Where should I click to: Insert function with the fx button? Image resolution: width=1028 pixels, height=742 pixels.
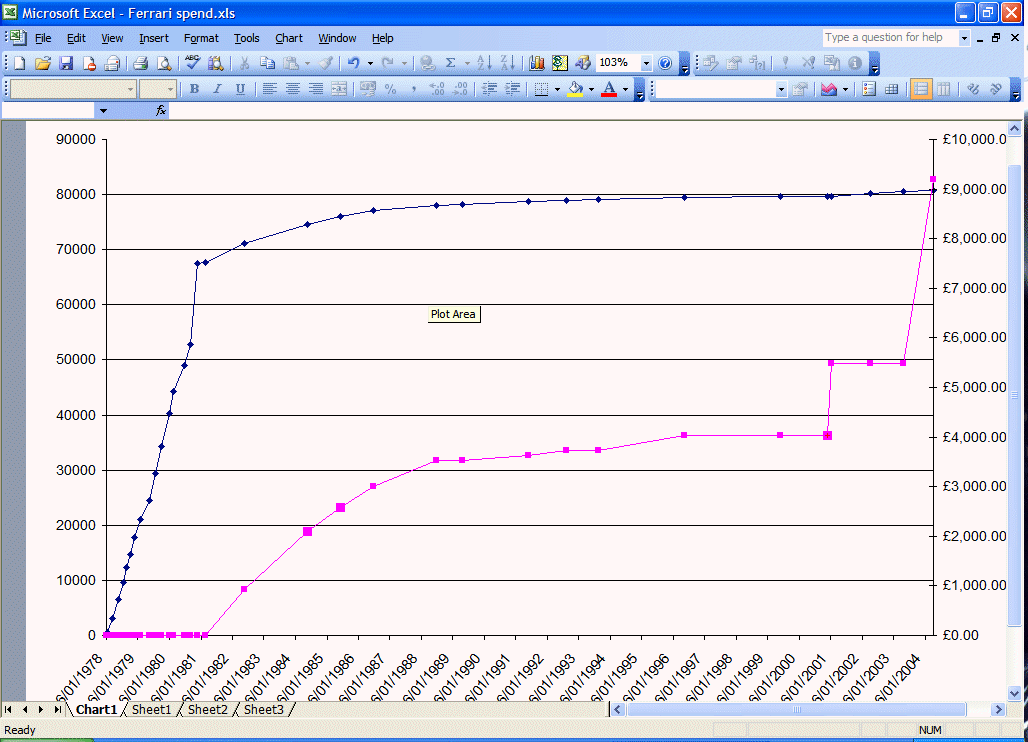point(161,111)
